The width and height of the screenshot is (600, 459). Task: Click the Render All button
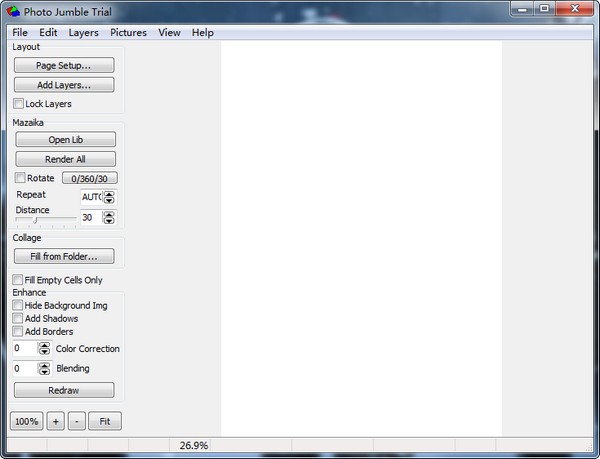tap(65, 159)
